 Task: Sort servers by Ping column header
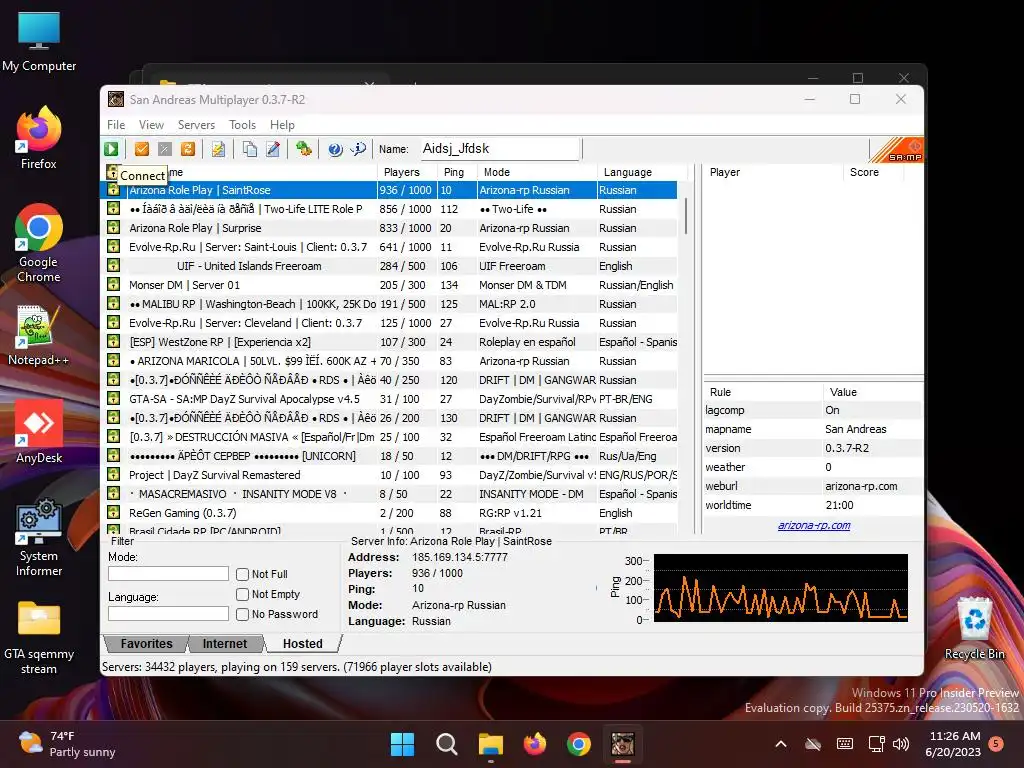coord(454,172)
